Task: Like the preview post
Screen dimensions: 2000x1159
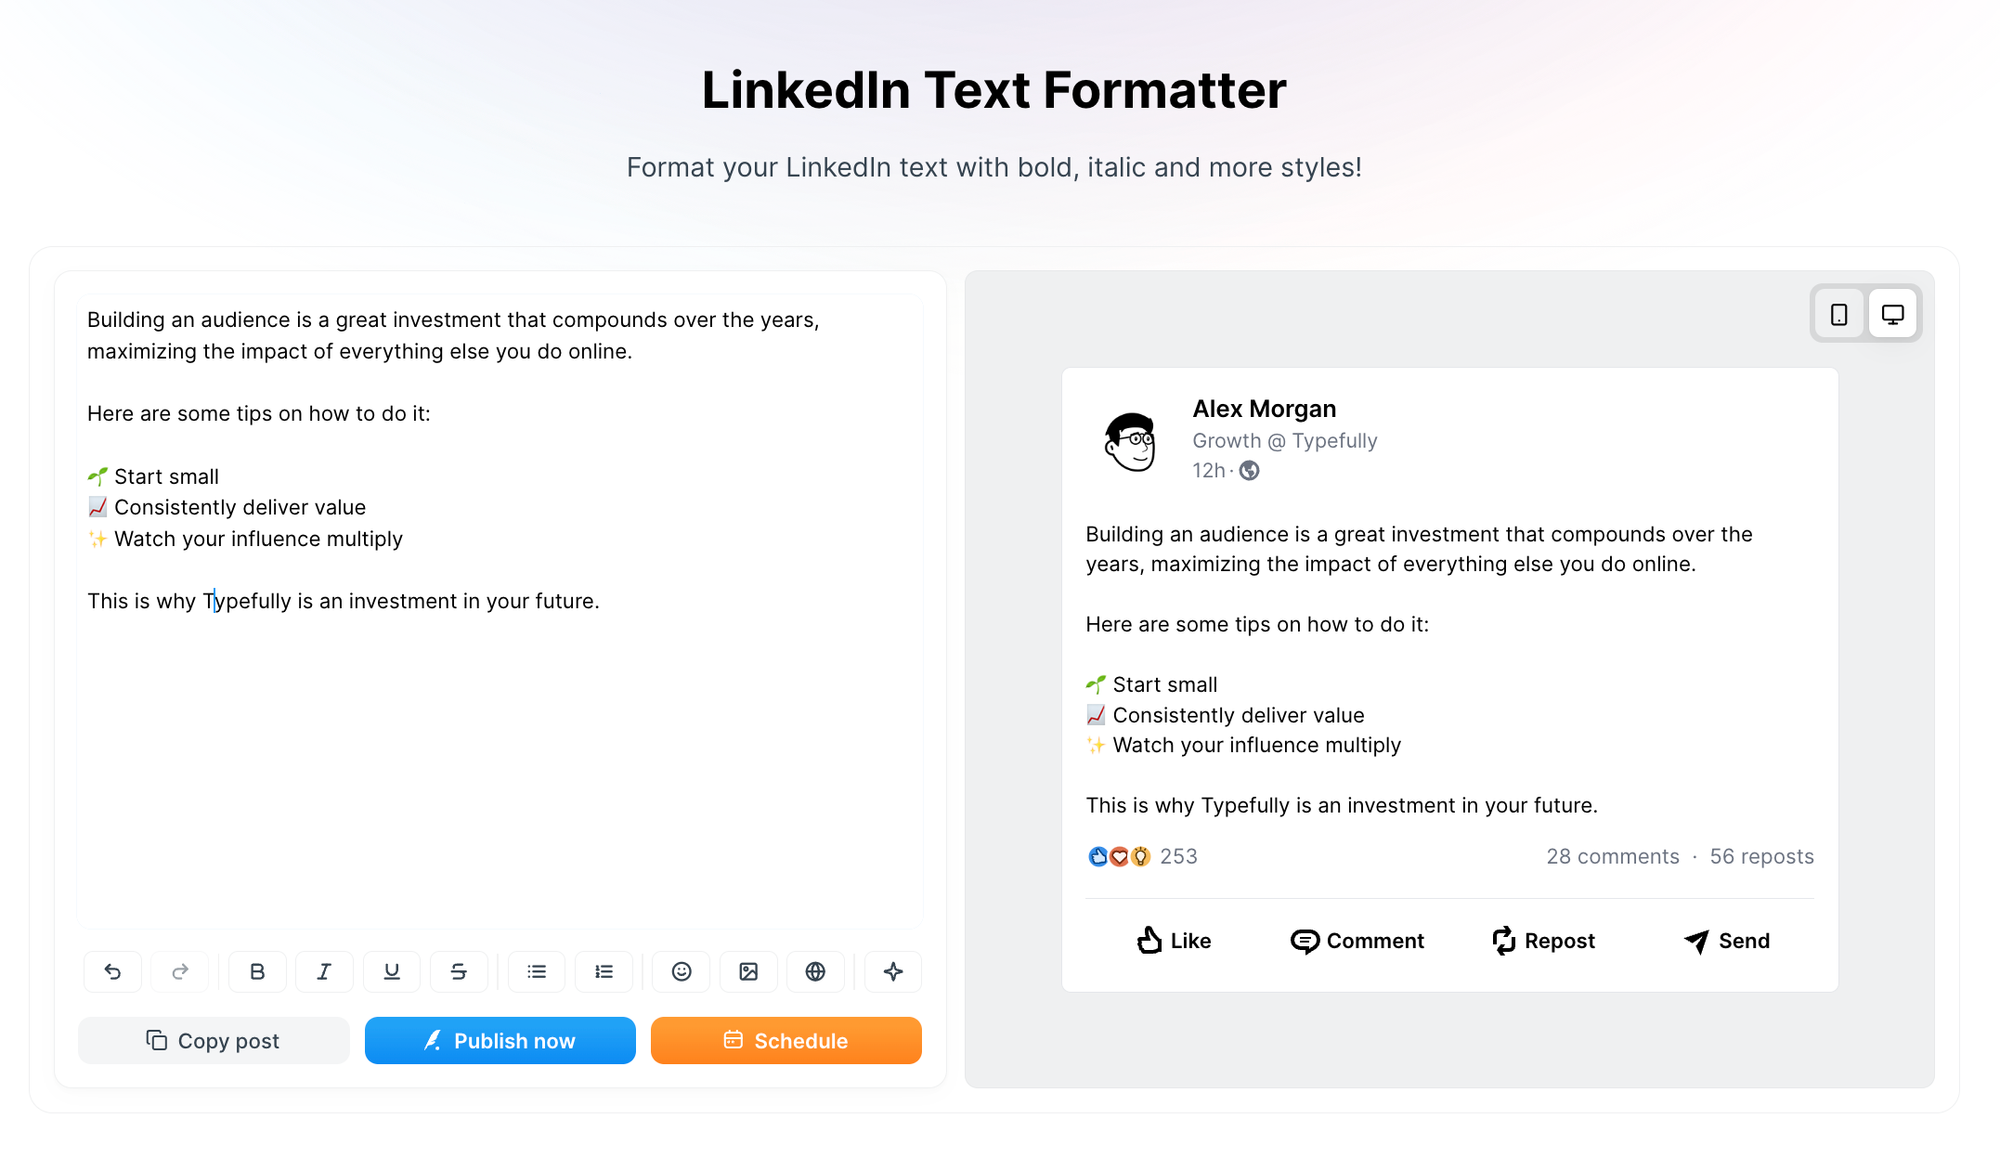Action: click(x=1172, y=940)
